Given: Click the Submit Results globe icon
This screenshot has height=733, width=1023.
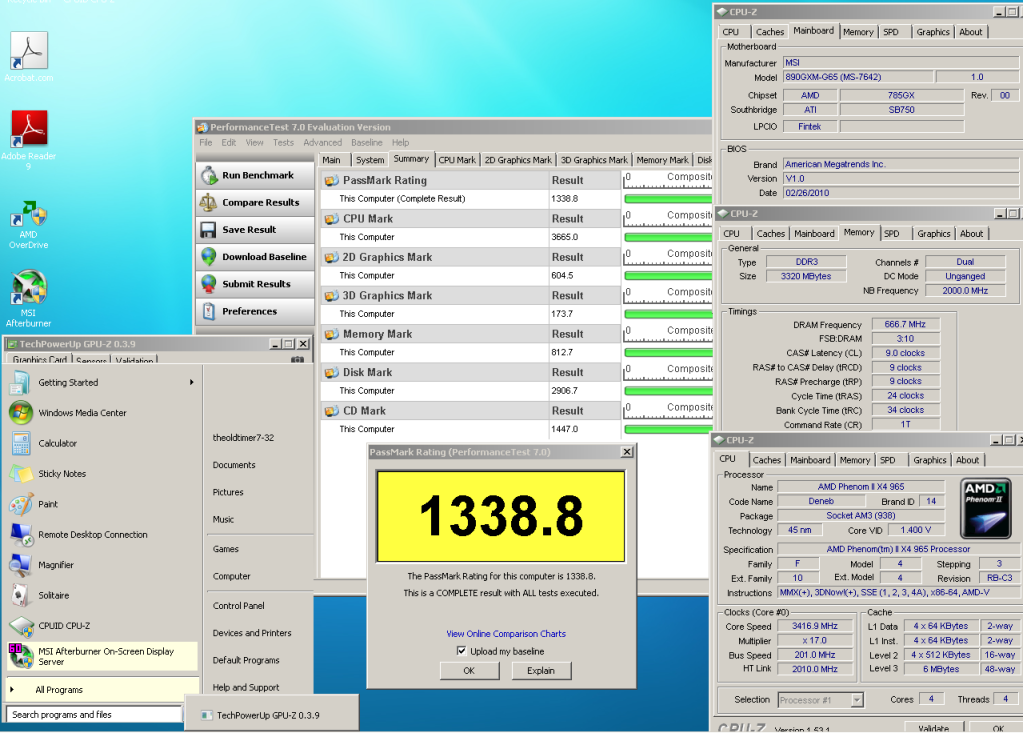Looking at the screenshot, I should coord(209,284).
